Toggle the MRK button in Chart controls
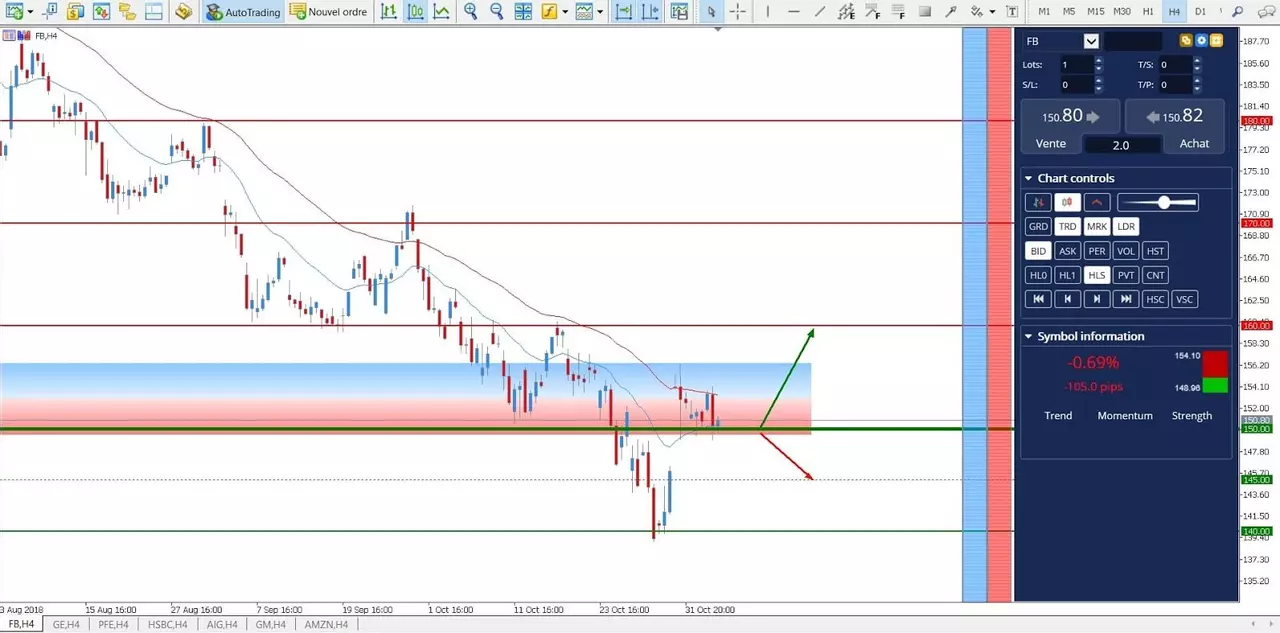The width and height of the screenshot is (1280, 633). click(x=1097, y=227)
